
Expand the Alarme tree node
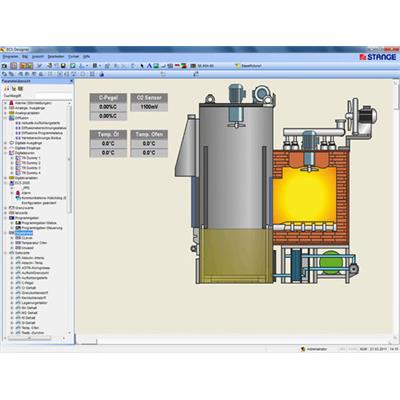click(x=6, y=103)
